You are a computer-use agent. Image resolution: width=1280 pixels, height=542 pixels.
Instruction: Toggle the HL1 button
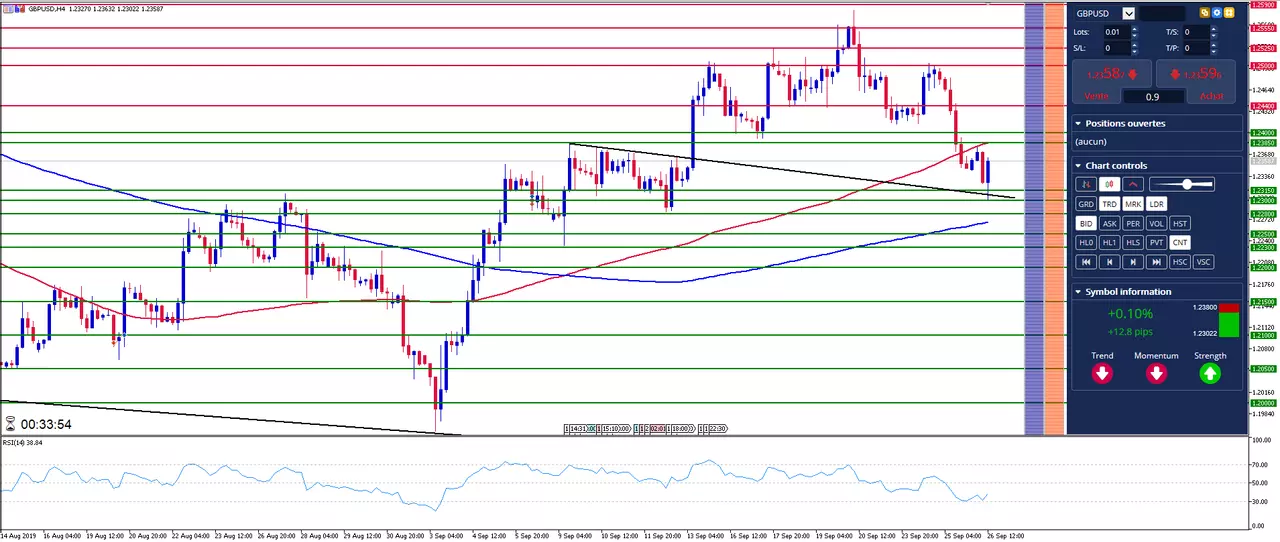tap(1110, 243)
